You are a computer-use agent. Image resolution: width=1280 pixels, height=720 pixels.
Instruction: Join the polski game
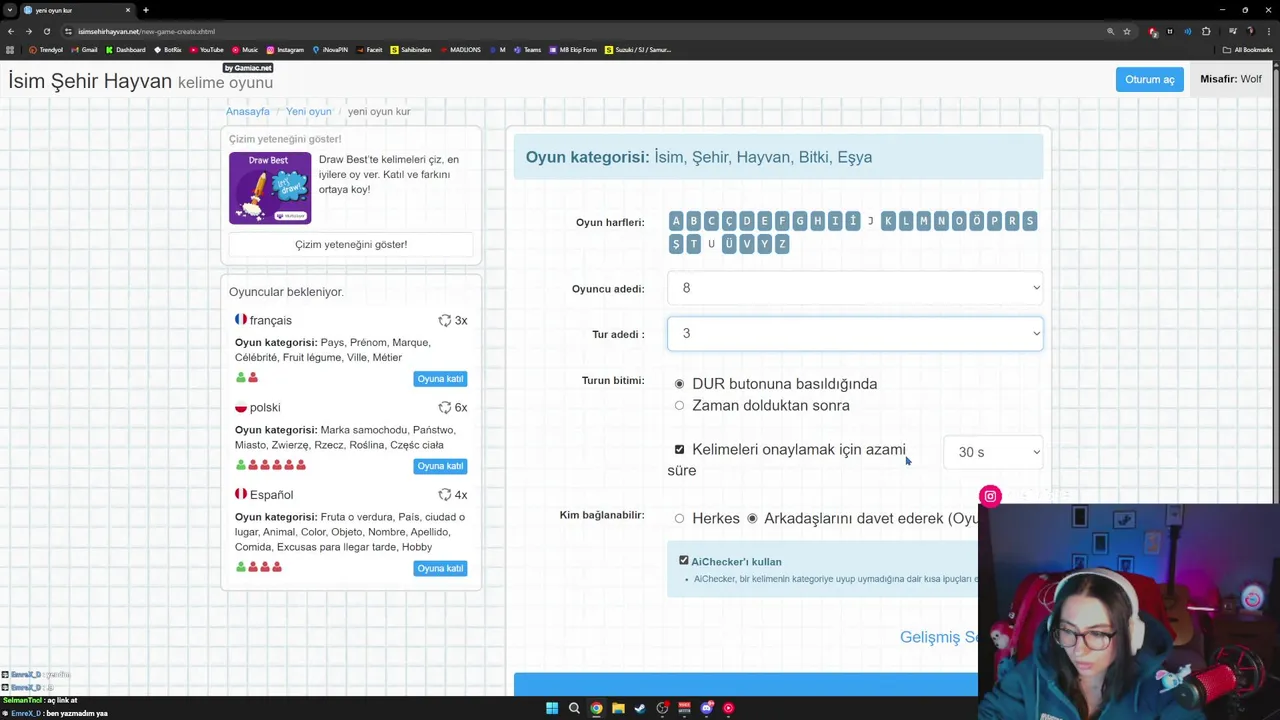440,466
